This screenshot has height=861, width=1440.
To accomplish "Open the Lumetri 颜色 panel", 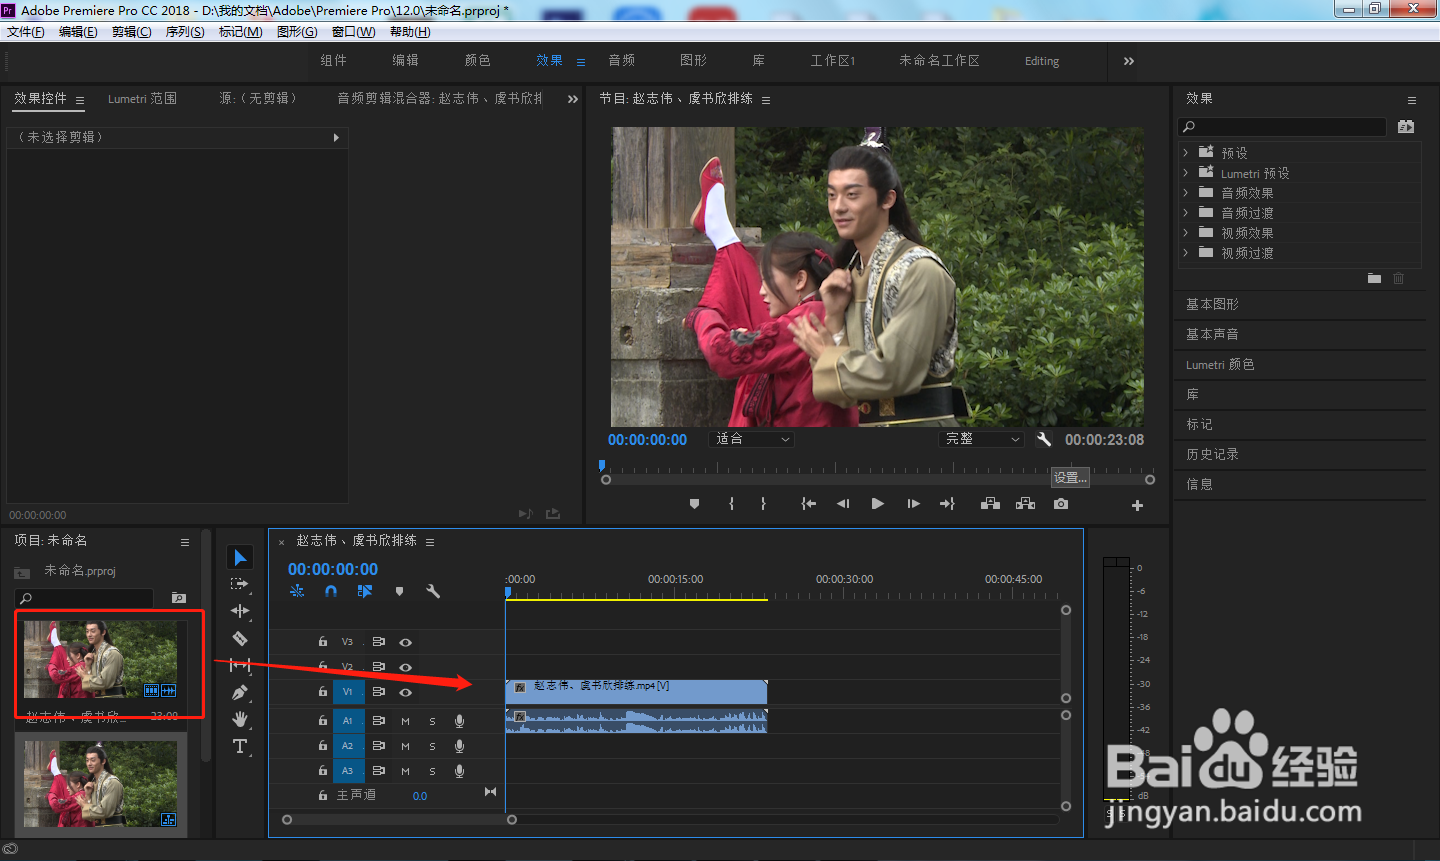I will [1220, 365].
